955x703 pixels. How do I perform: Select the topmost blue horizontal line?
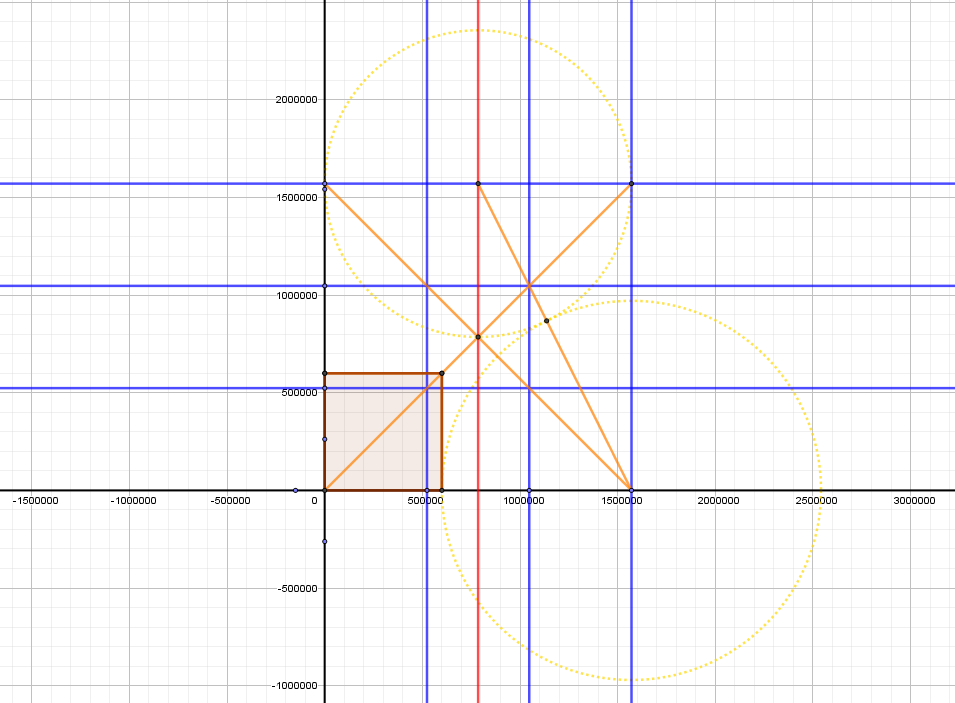[x=800, y=184]
